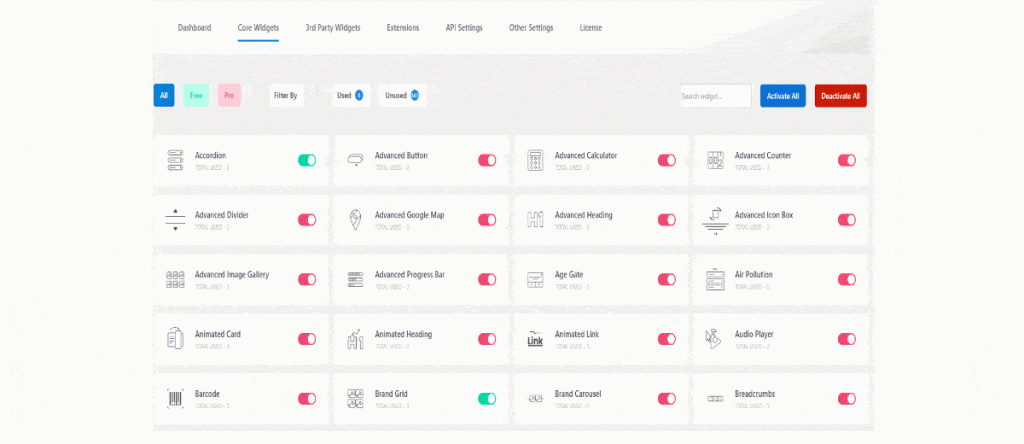Show only Unused widgets
The height and width of the screenshot is (444, 1024).
(402, 95)
